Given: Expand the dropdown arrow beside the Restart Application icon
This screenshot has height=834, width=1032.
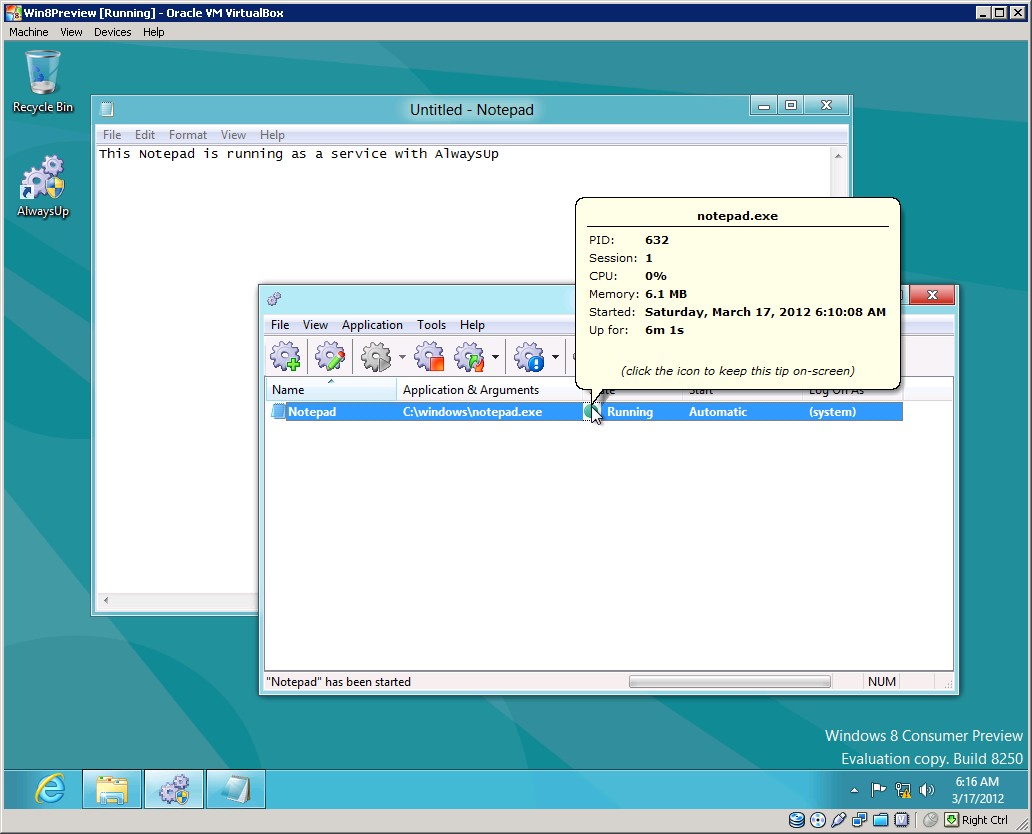Looking at the screenshot, I should point(495,357).
